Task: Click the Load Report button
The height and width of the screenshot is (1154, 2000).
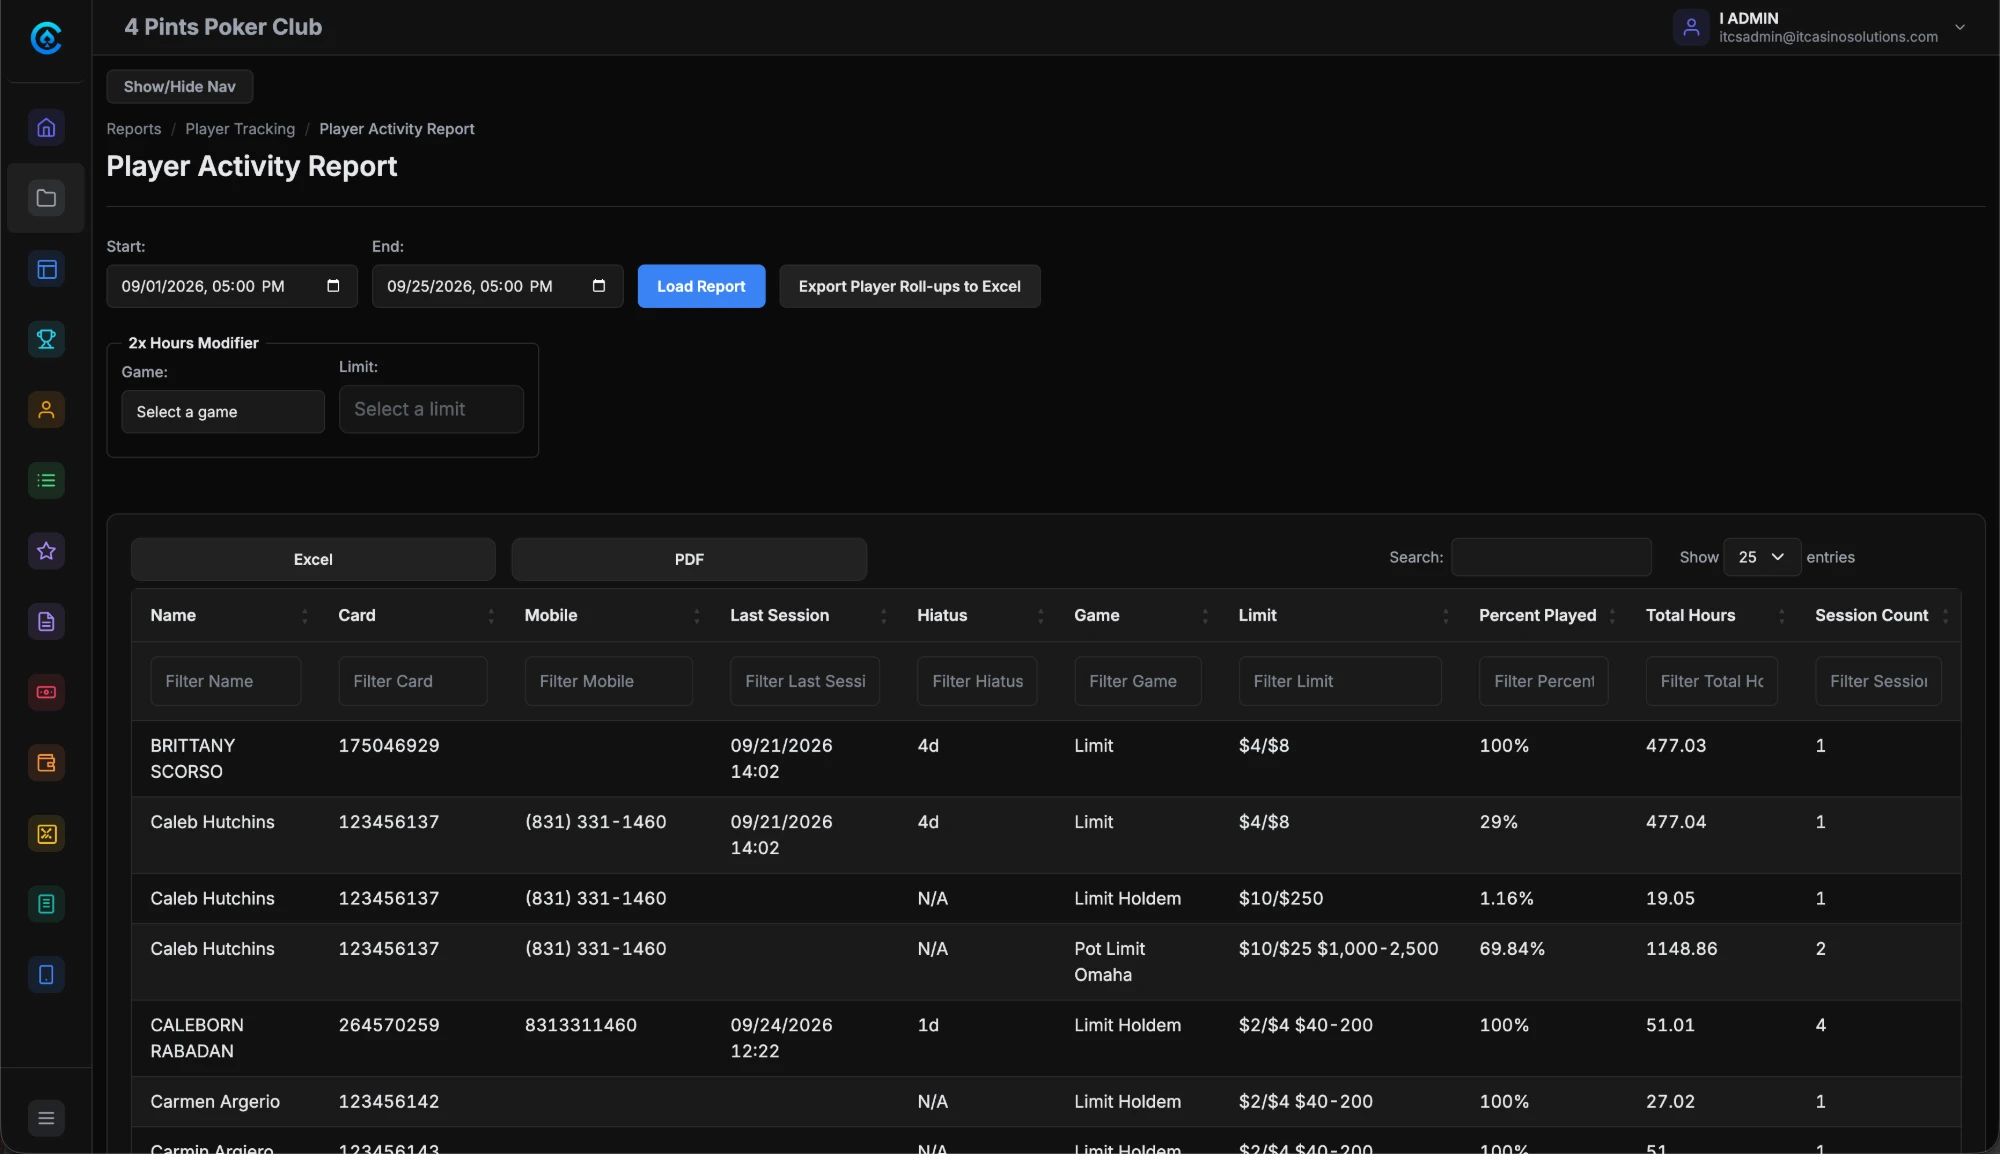Action: point(701,286)
